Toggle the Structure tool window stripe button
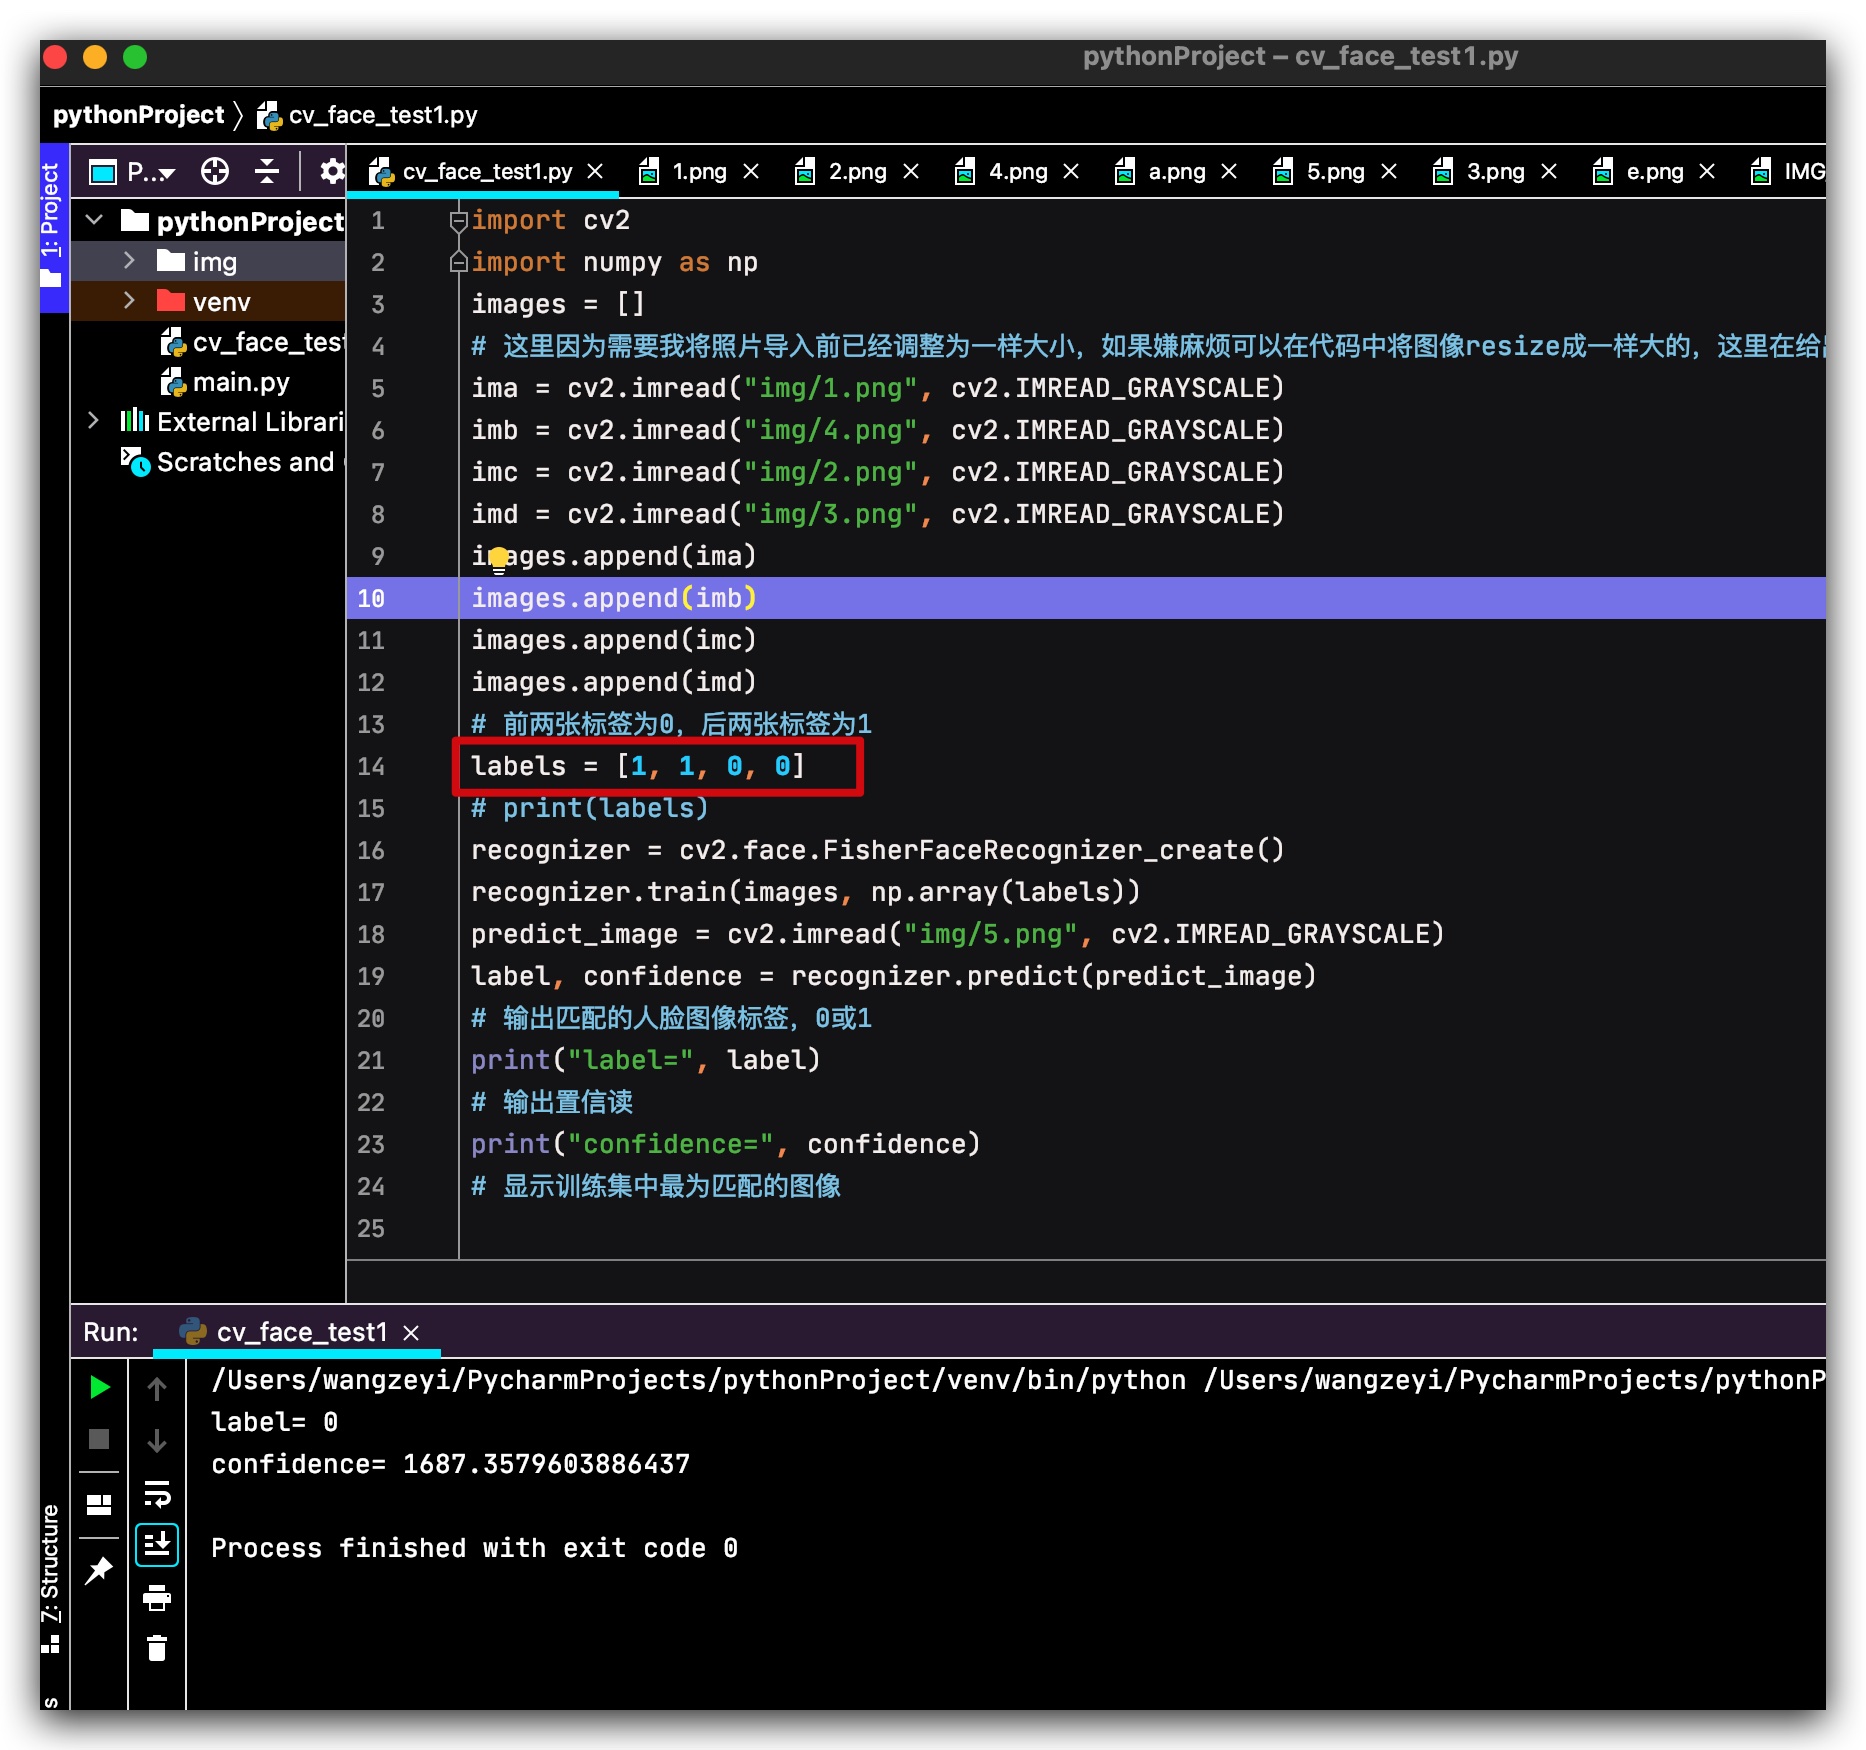1866x1750 pixels. [x=51, y=1578]
